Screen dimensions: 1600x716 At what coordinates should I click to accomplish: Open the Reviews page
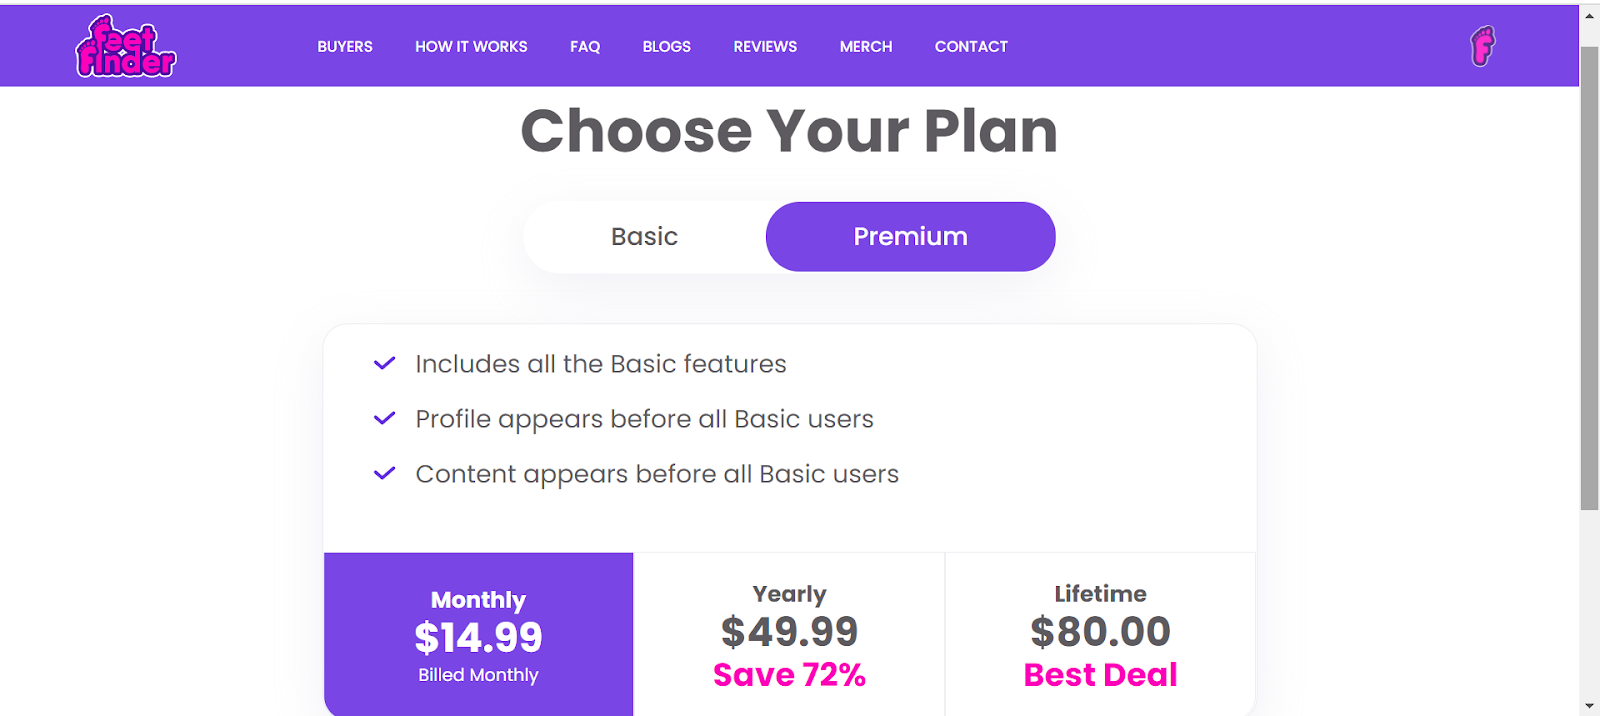click(x=765, y=47)
